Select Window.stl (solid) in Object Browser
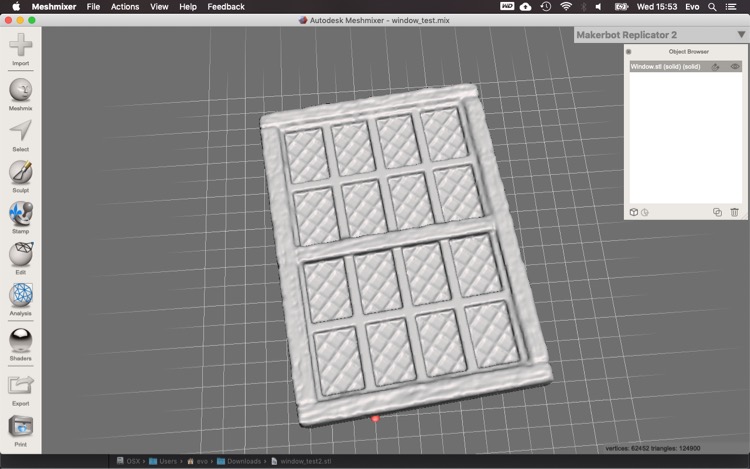 (x=685, y=66)
